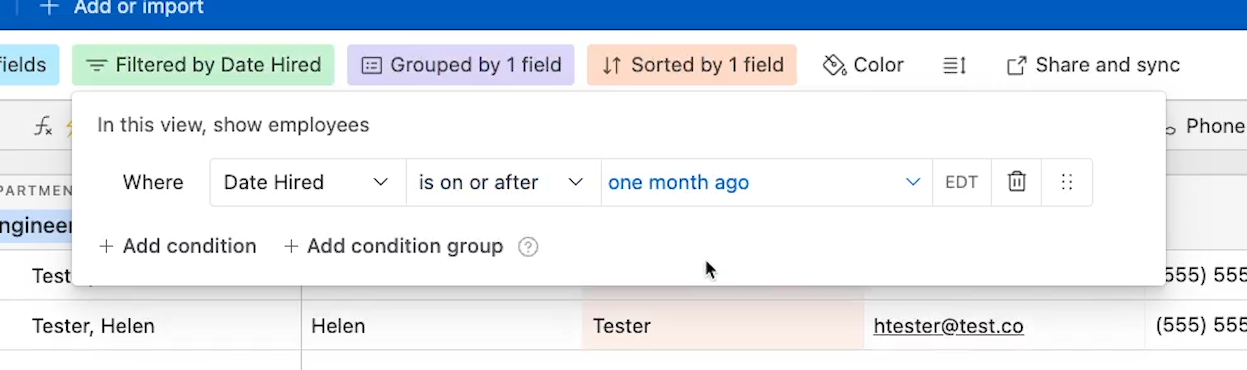Viewport: 1247px width, 370px height.
Task: Click Add condition
Action: (177, 246)
